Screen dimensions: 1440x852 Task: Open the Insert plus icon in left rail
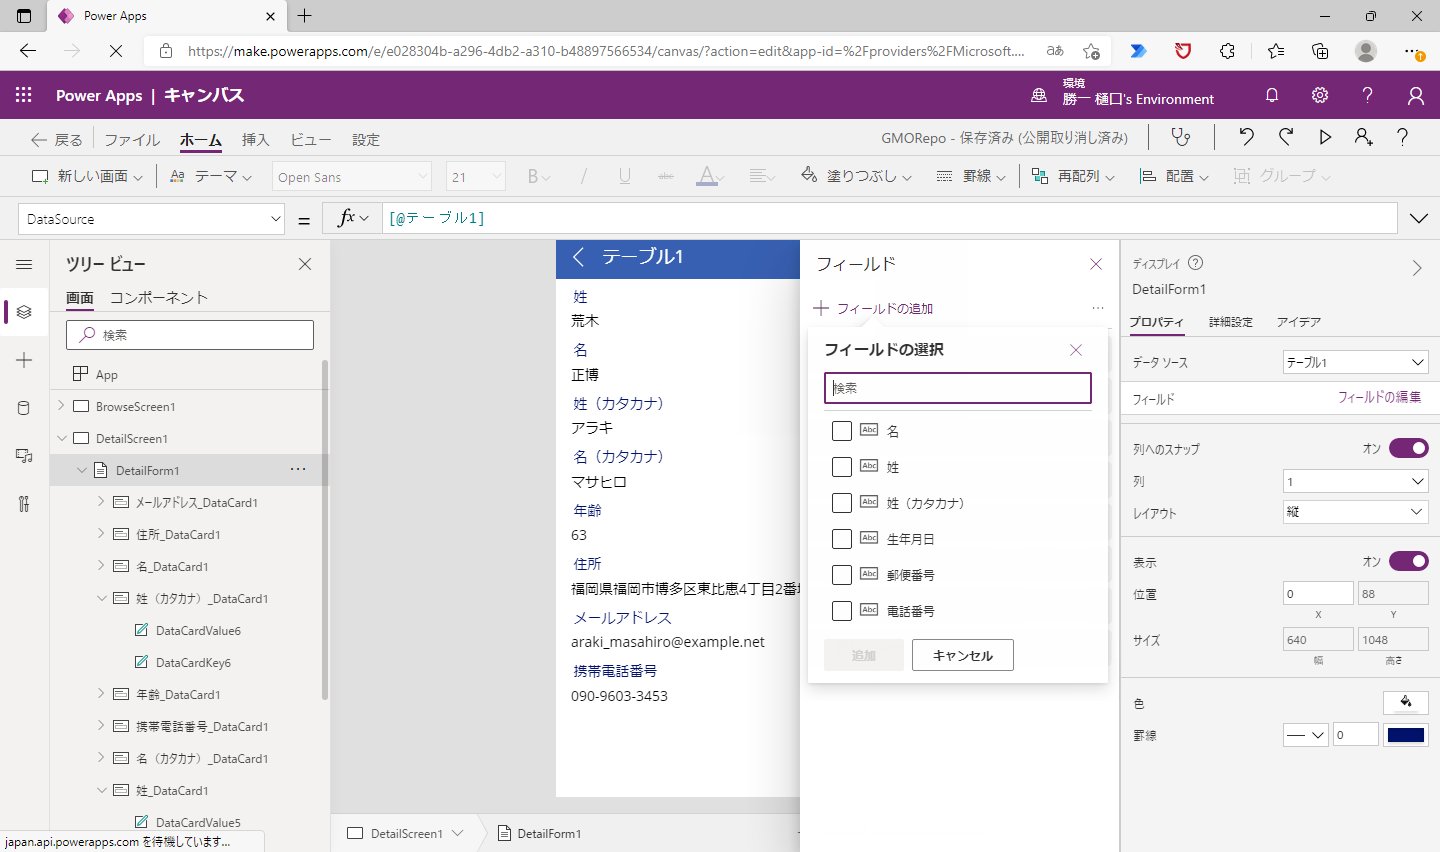pyautogui.click(x=24, y=360)
